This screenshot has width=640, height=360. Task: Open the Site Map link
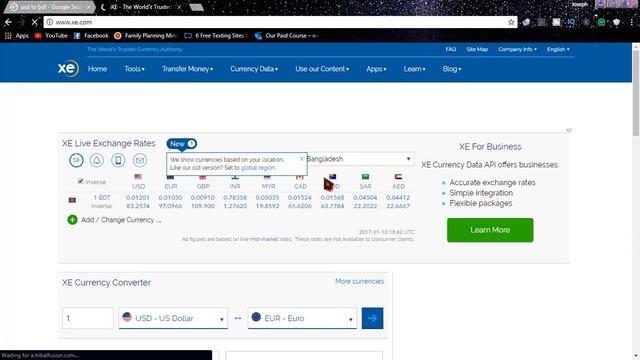point(477,49)
